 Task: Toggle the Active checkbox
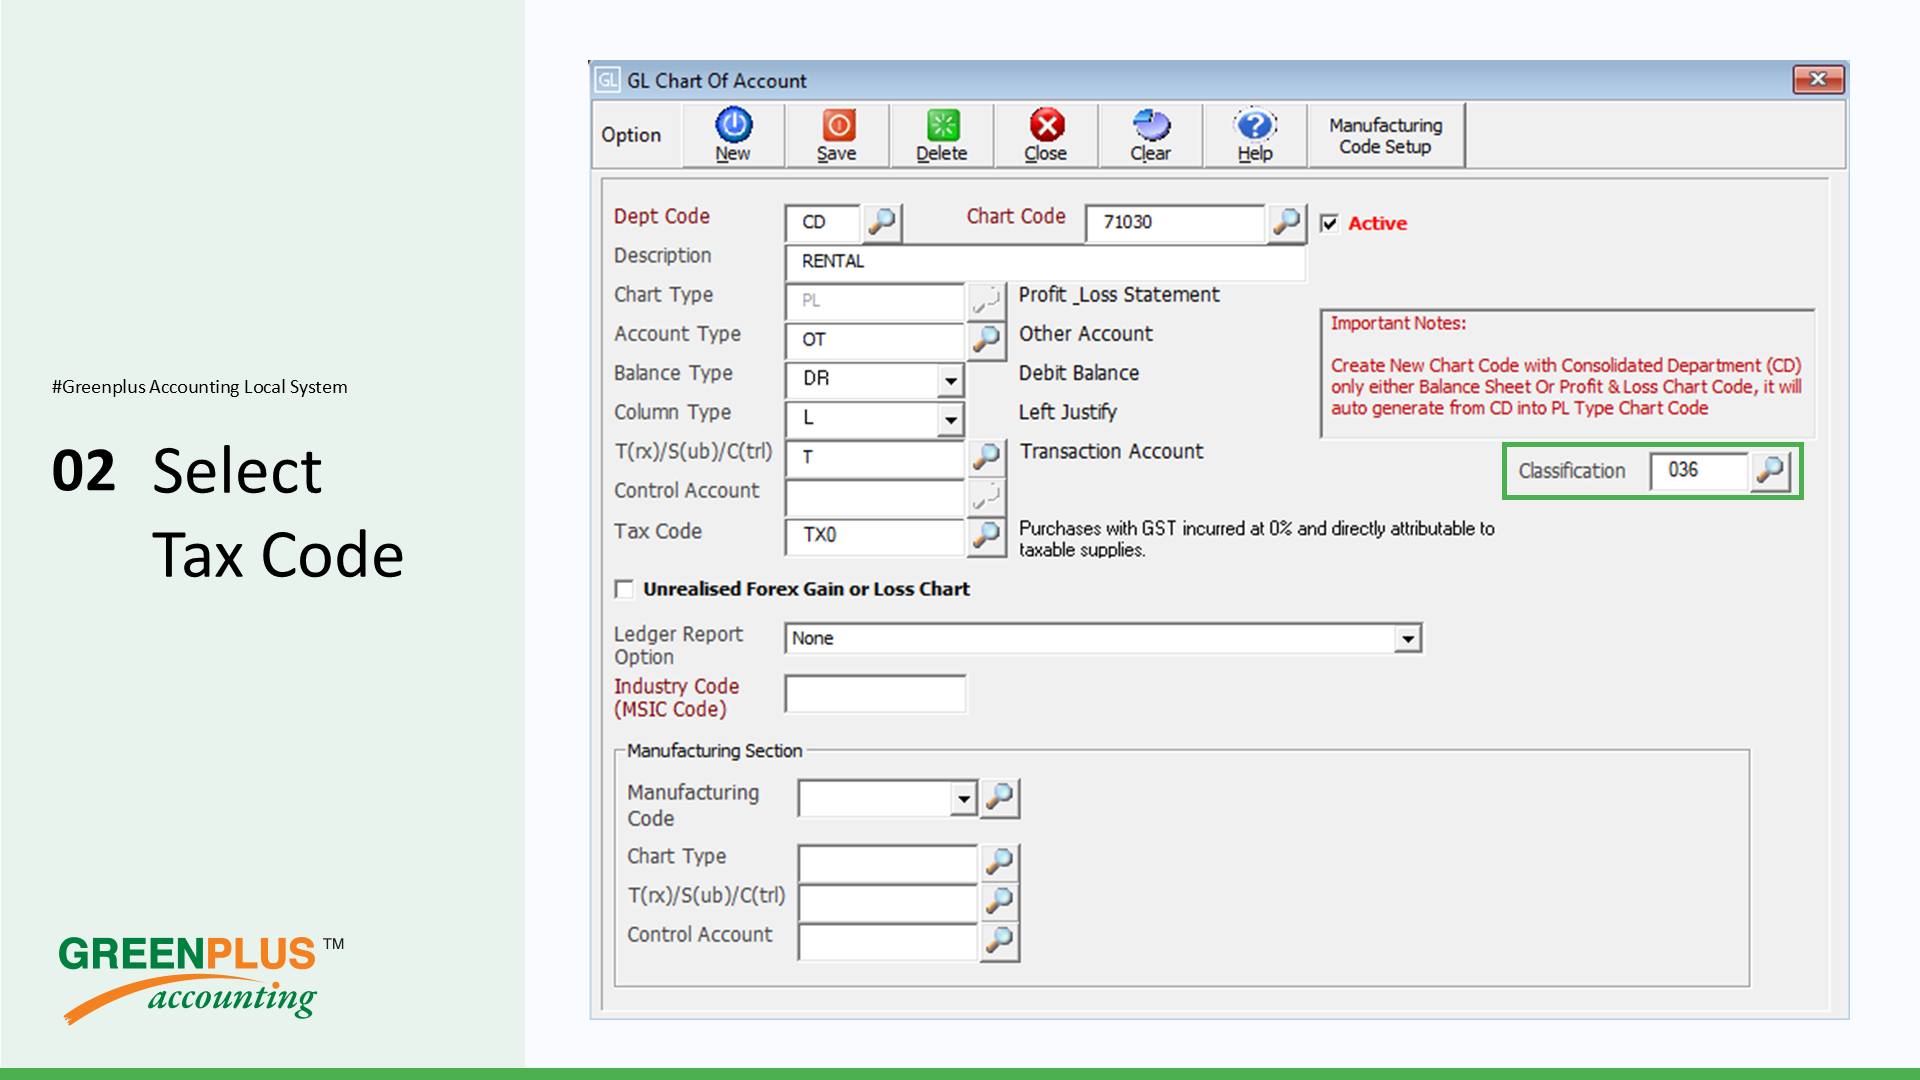1329,223
